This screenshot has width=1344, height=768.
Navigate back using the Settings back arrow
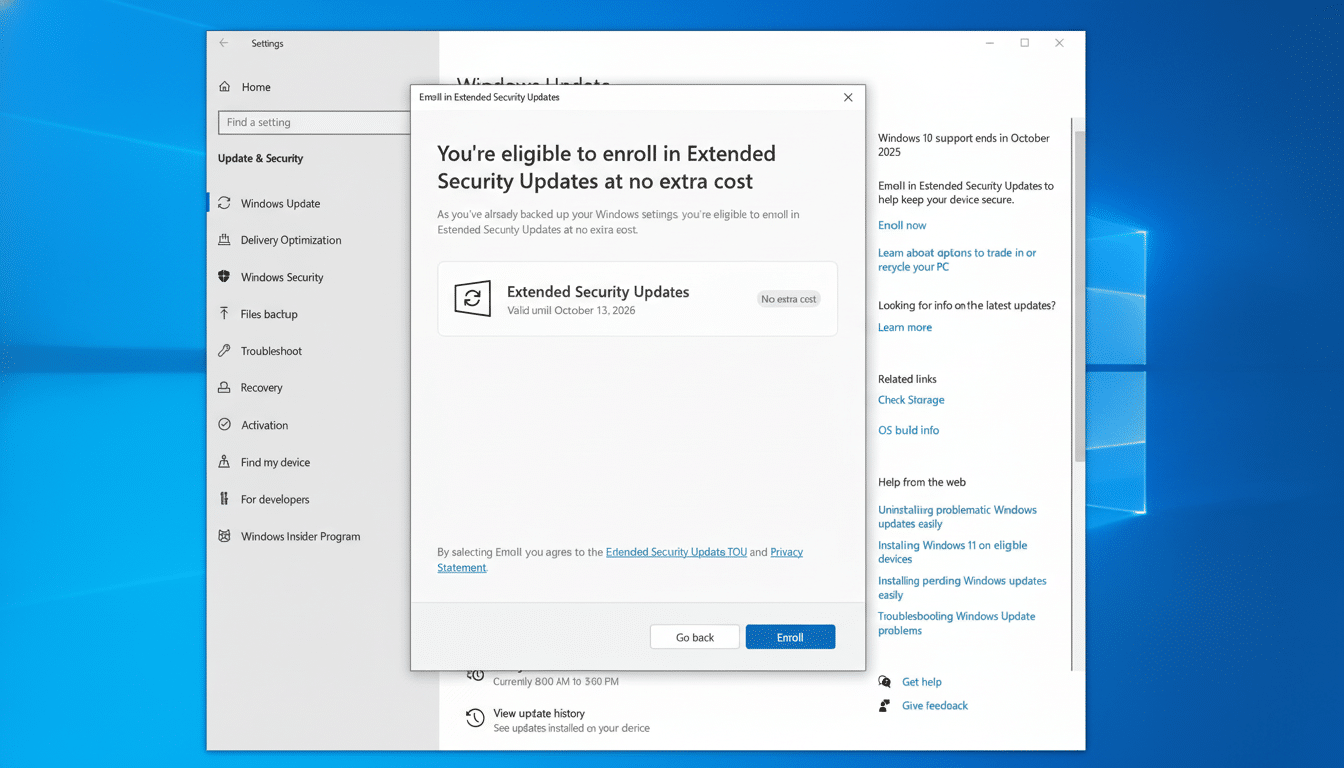tap(222, 43)
